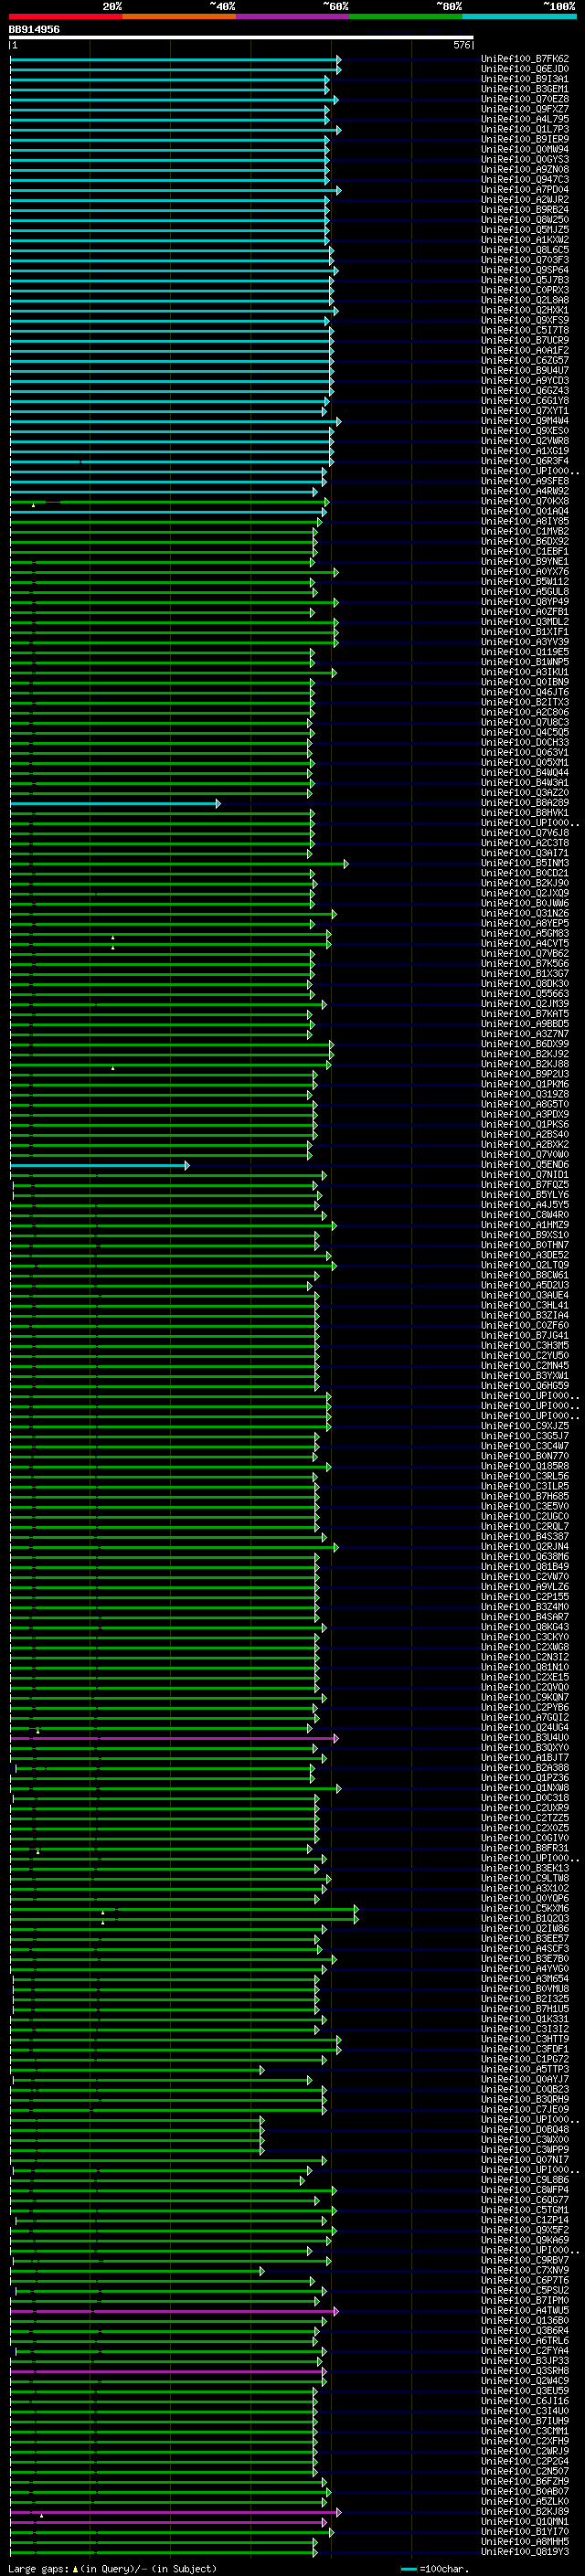Click the short cyan alignment bar for B8A289

[x=115, y=803]
